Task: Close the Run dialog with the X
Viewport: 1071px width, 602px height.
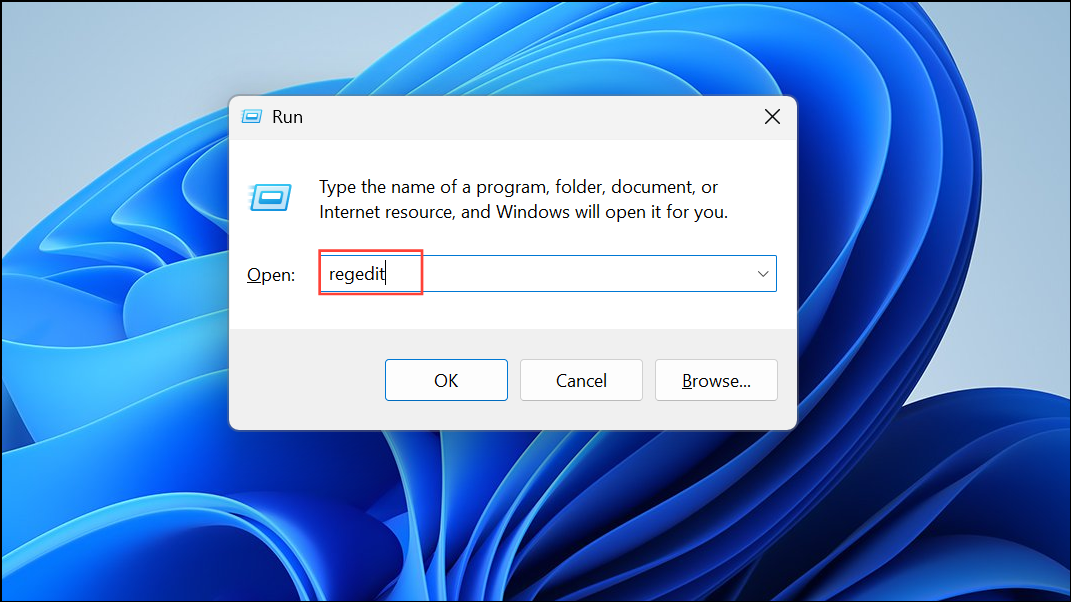Action: (772, 116)
